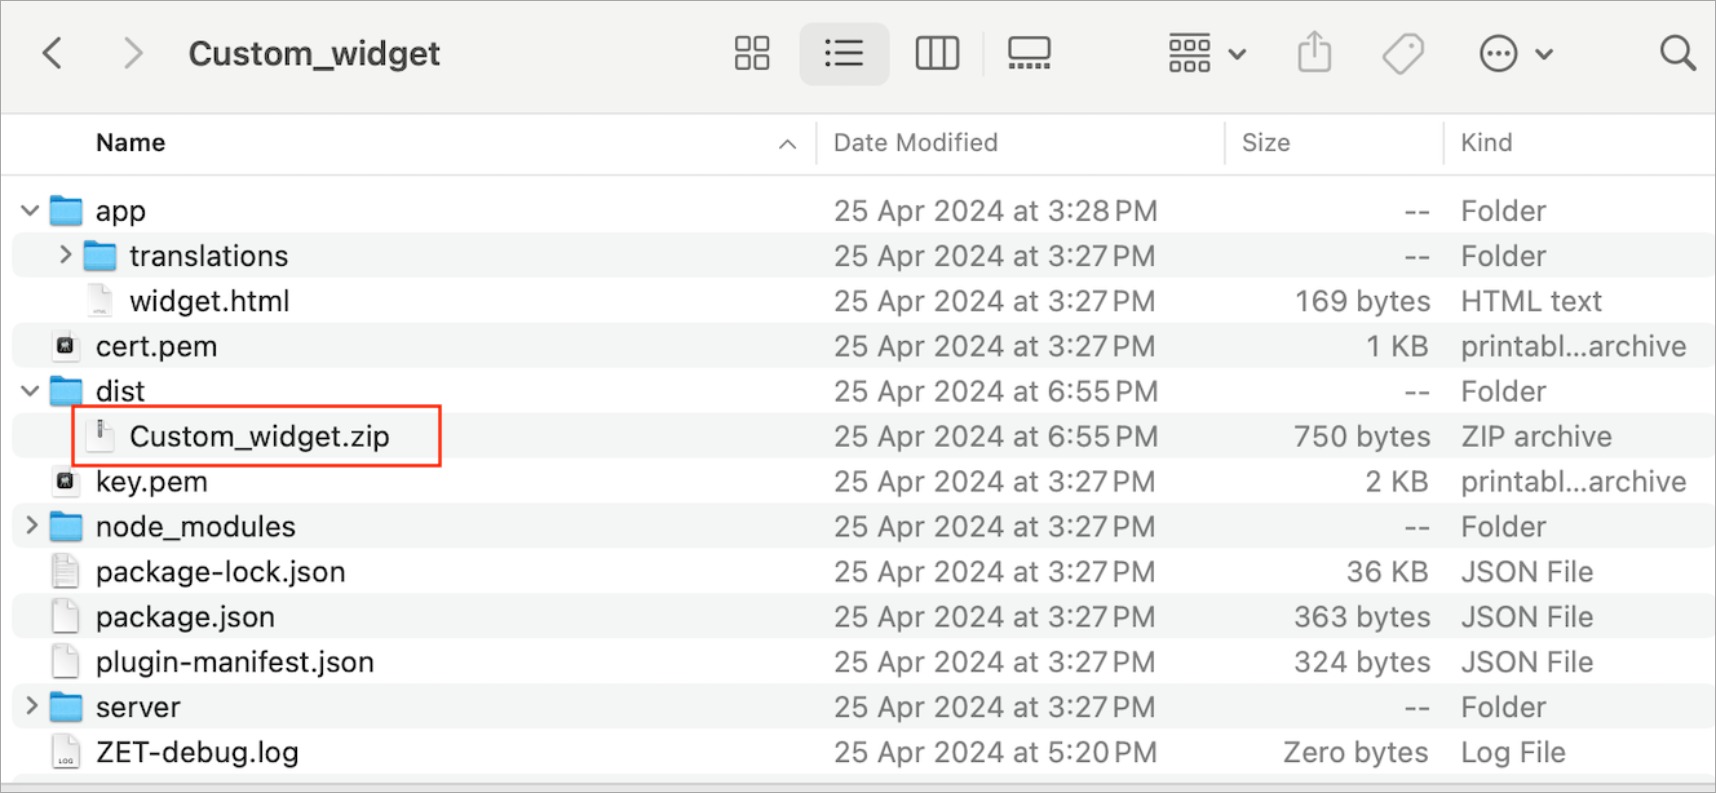Click the Tags icon in toolbar
The height and width of the screenshot is (793, 1716).
point(1403,53)
